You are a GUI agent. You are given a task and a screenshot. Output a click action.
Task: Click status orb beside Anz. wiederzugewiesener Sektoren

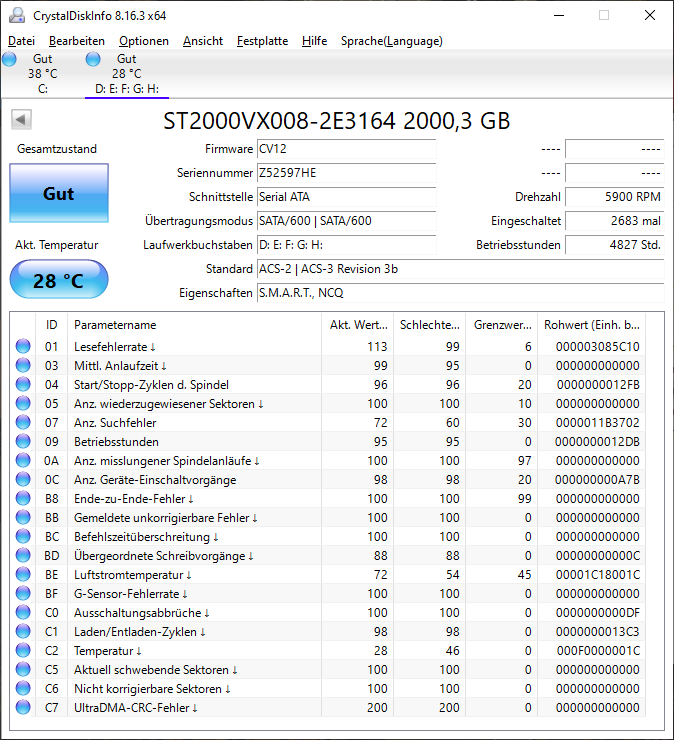click(23, 403)
